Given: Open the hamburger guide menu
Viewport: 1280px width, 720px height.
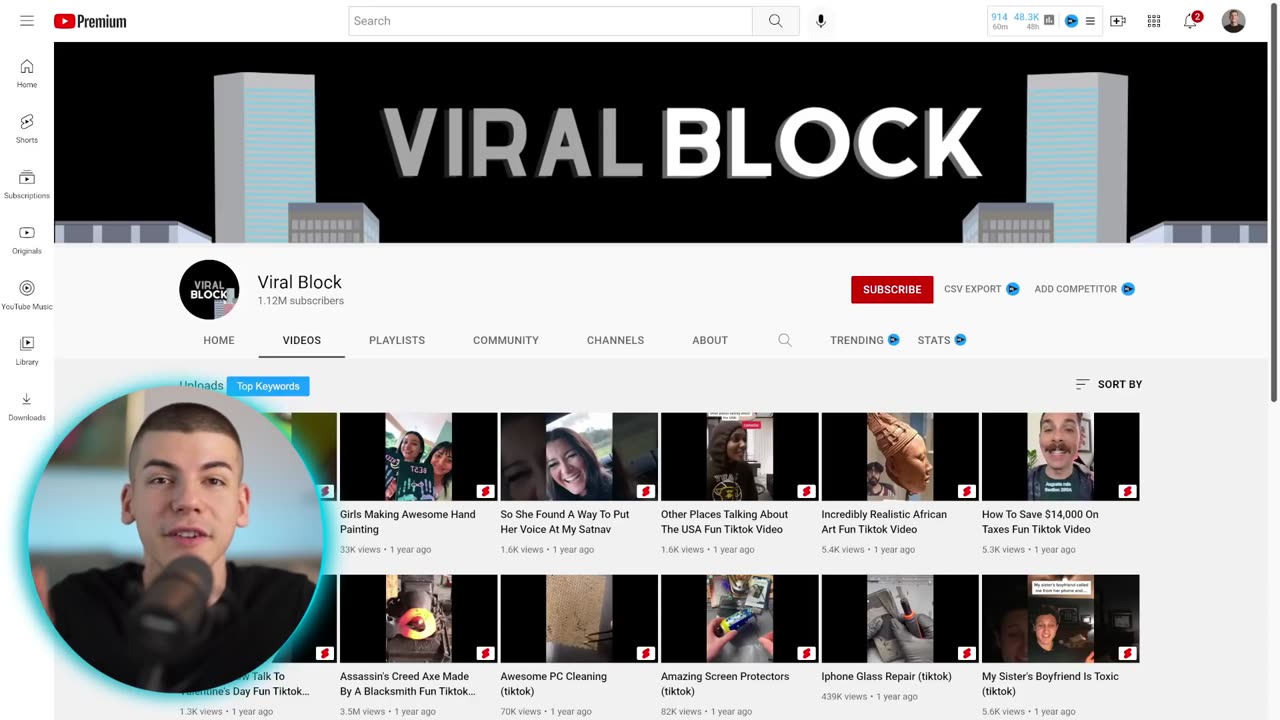Looking at the screenshot, I should (x=27, y=21).
